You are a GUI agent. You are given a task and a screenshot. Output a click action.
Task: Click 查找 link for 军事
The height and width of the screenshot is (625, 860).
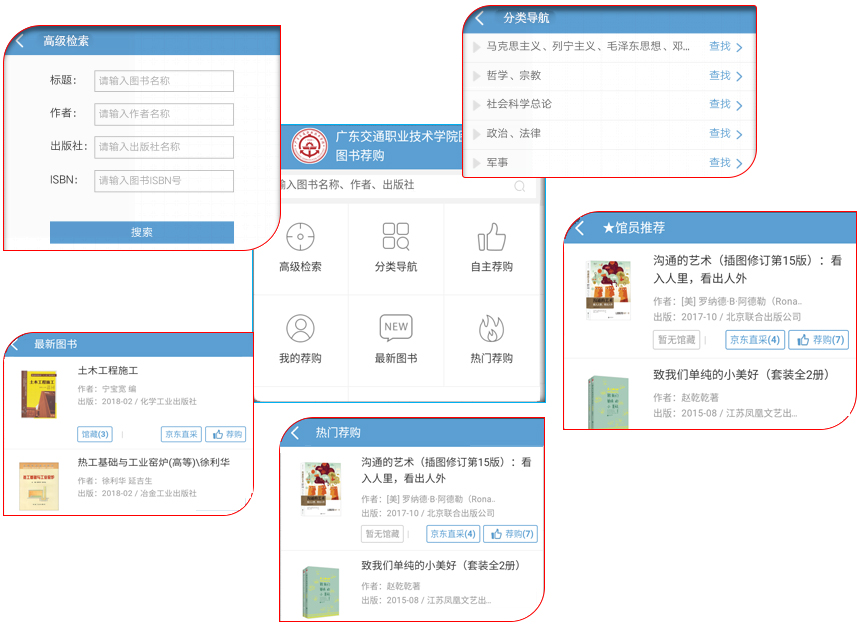click(720, 162)
